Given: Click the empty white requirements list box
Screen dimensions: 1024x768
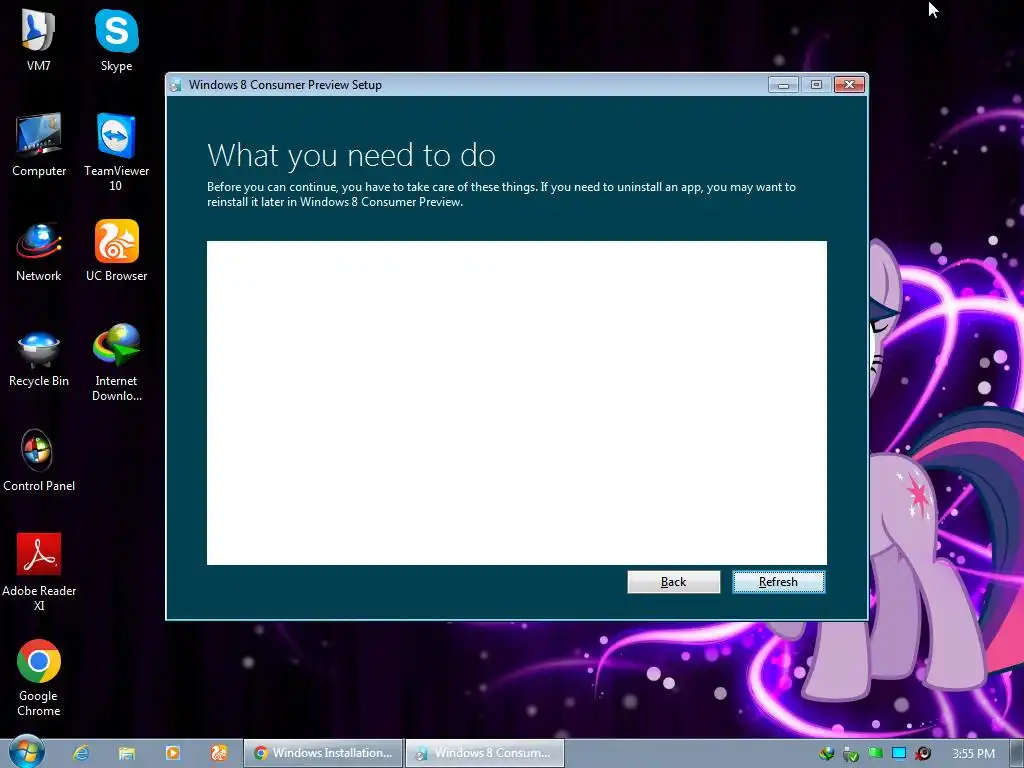Looking at the screenshot, I should (x=517, y=403).
